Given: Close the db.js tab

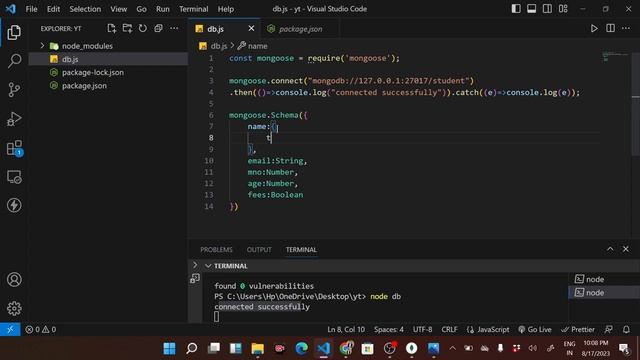Looking at the screenshot, I should click(251, 28).
